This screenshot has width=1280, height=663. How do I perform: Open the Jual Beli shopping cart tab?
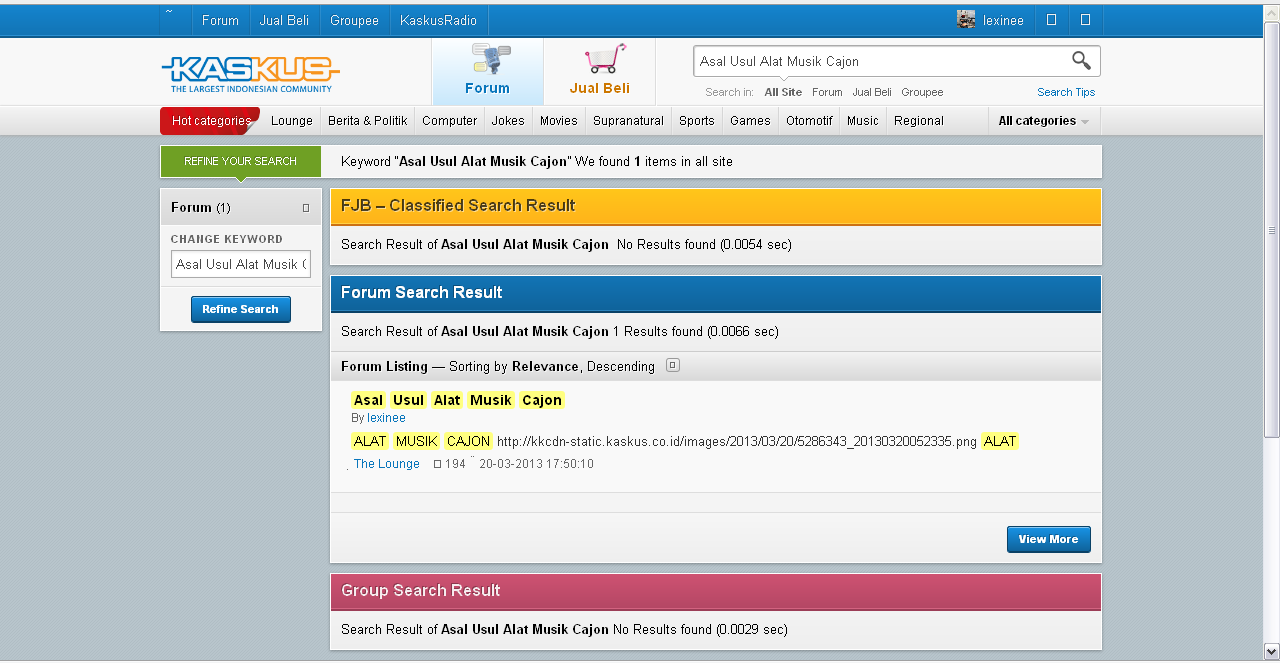coord(600,72)
